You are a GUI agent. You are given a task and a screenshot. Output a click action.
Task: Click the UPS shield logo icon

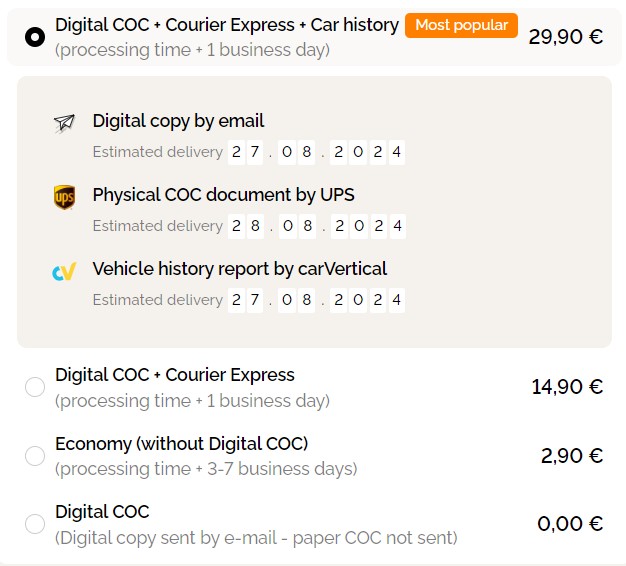point(64,197)
